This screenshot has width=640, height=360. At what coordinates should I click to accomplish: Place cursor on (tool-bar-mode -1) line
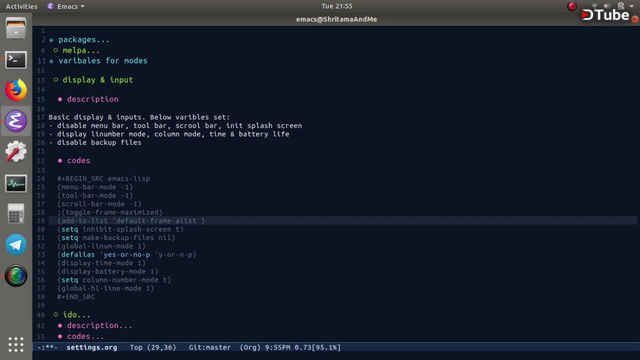coord(95,196)
